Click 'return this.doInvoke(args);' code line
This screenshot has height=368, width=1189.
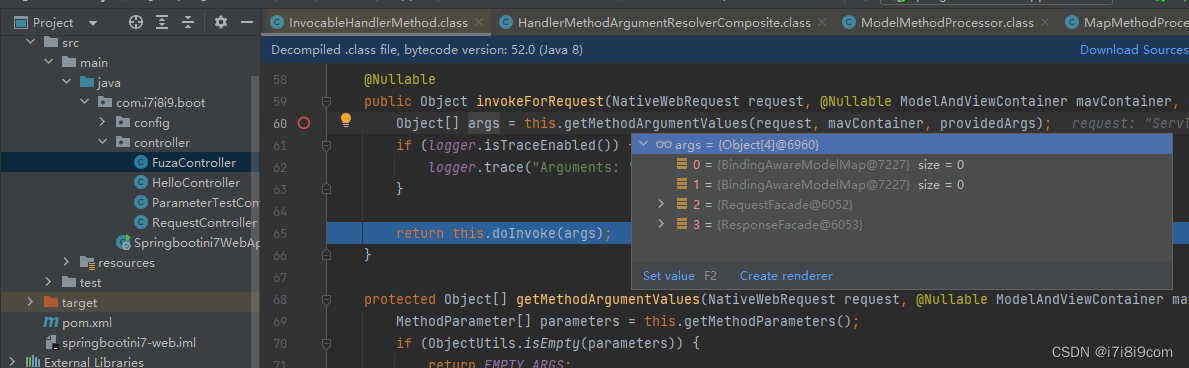(504, 233)
